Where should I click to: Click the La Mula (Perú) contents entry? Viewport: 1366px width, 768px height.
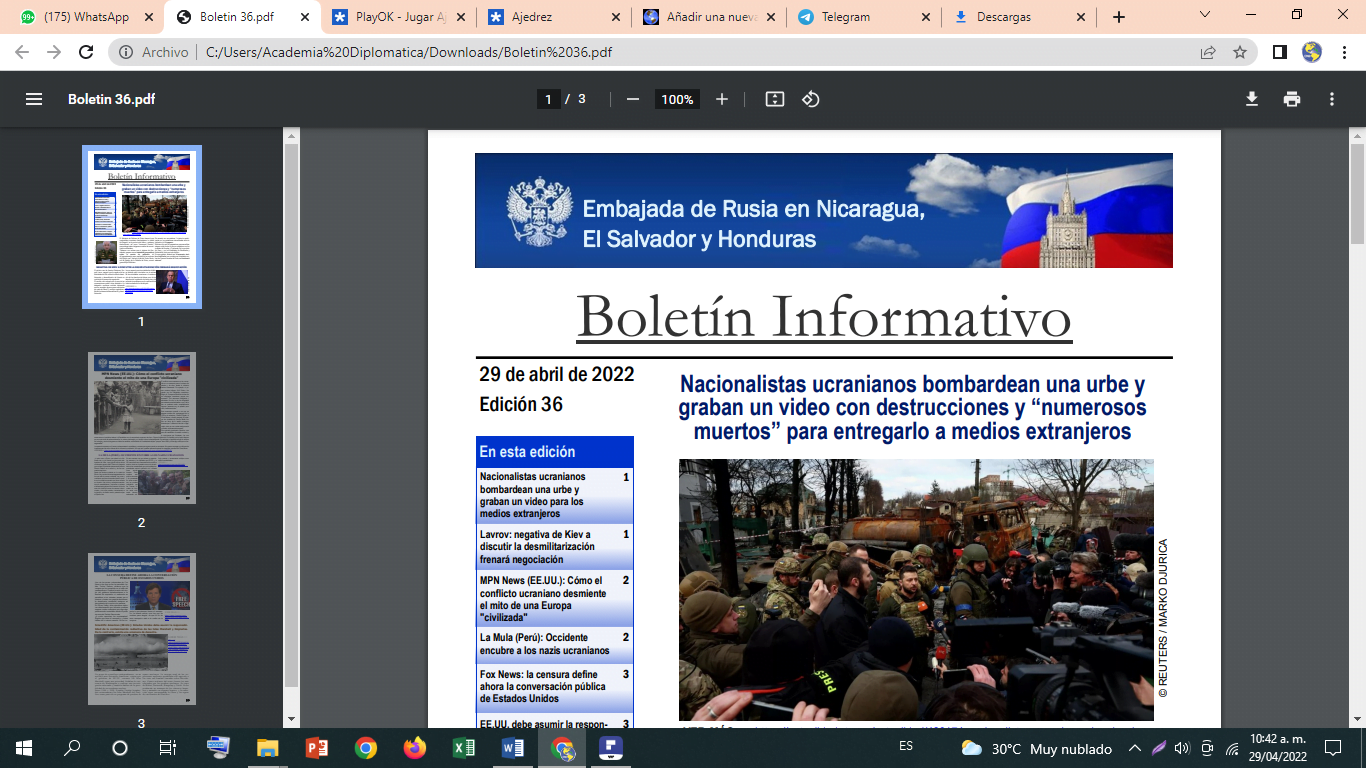click(554, 644)
